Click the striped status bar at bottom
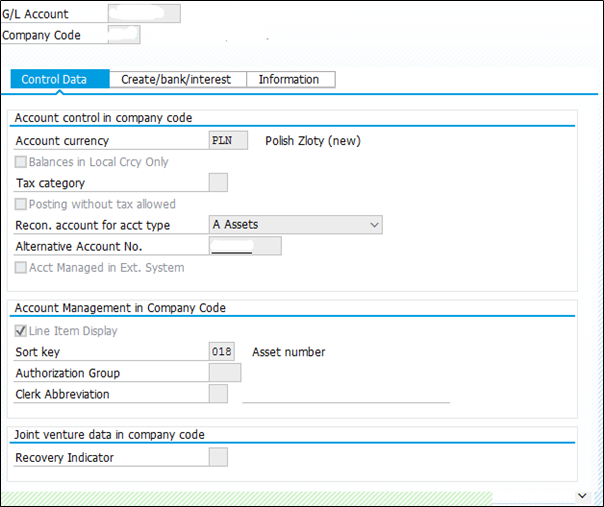 tap(247, 497)
